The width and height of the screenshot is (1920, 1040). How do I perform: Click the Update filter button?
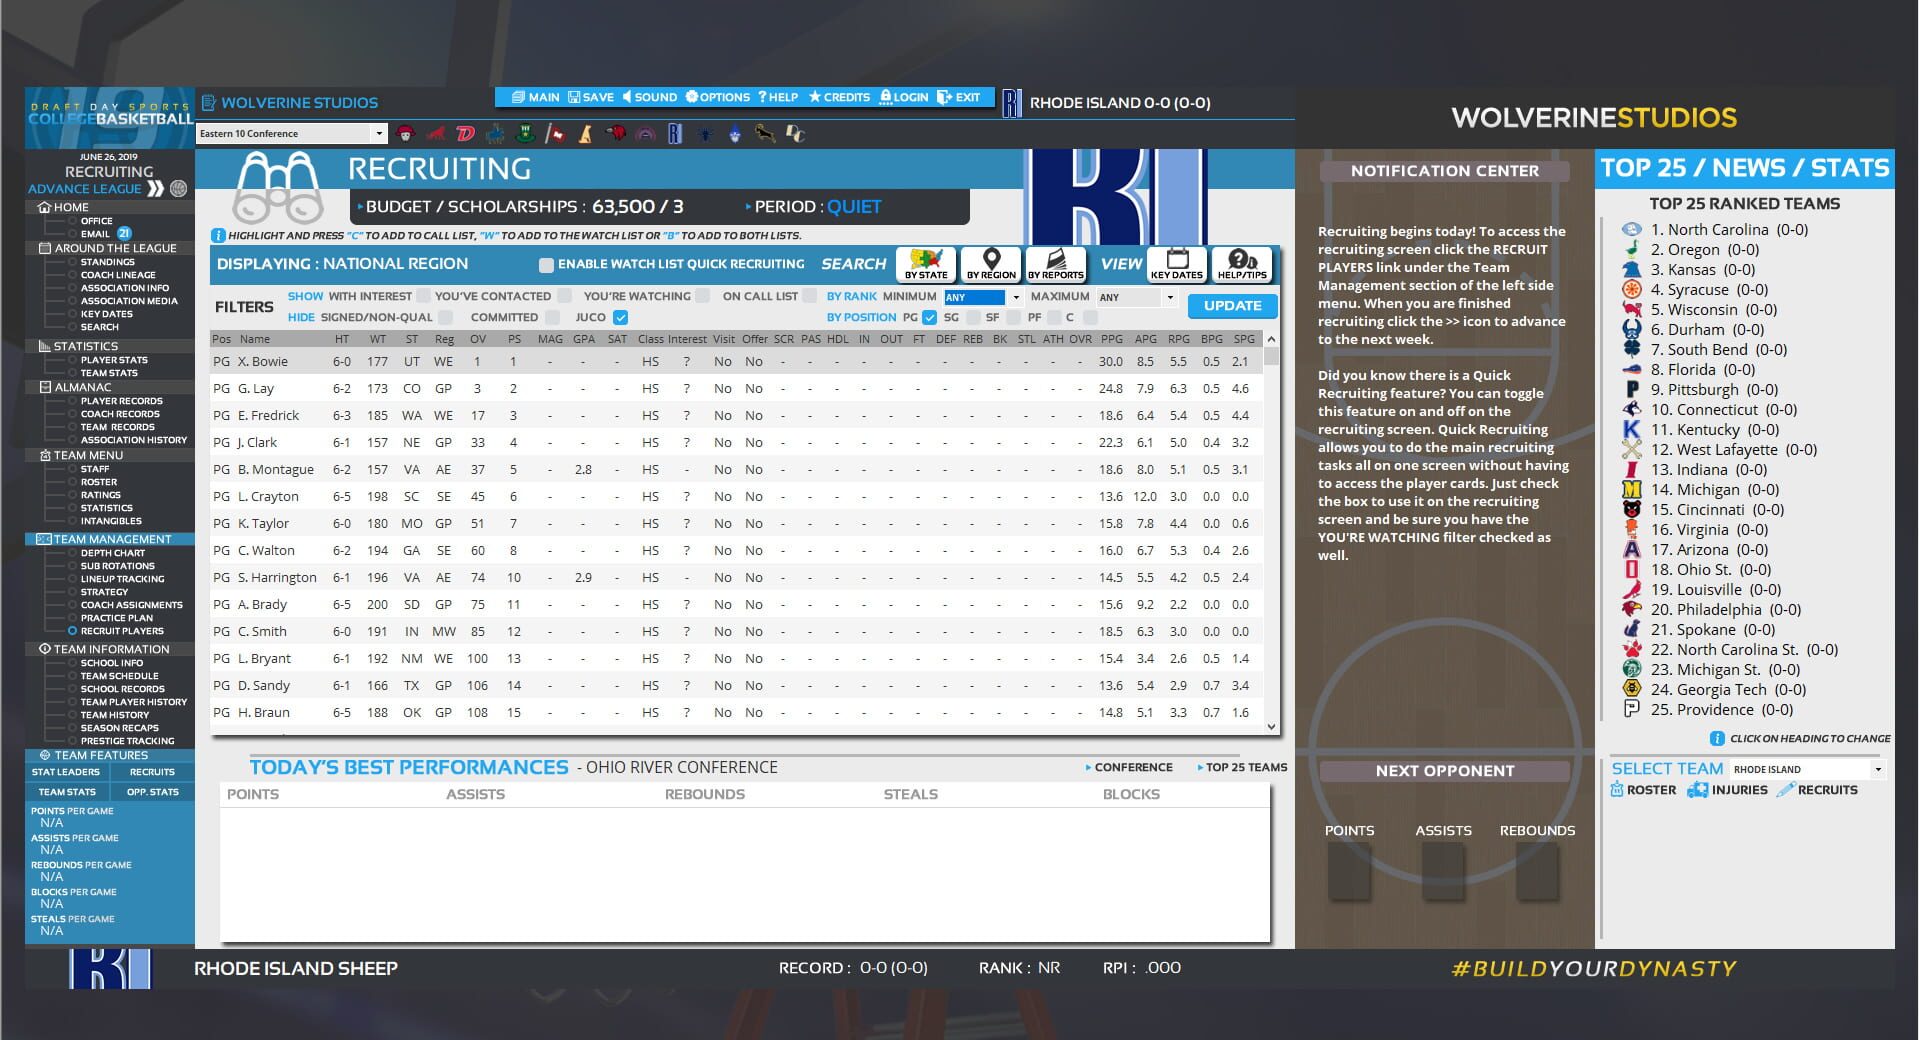[x=1232, y=306]
